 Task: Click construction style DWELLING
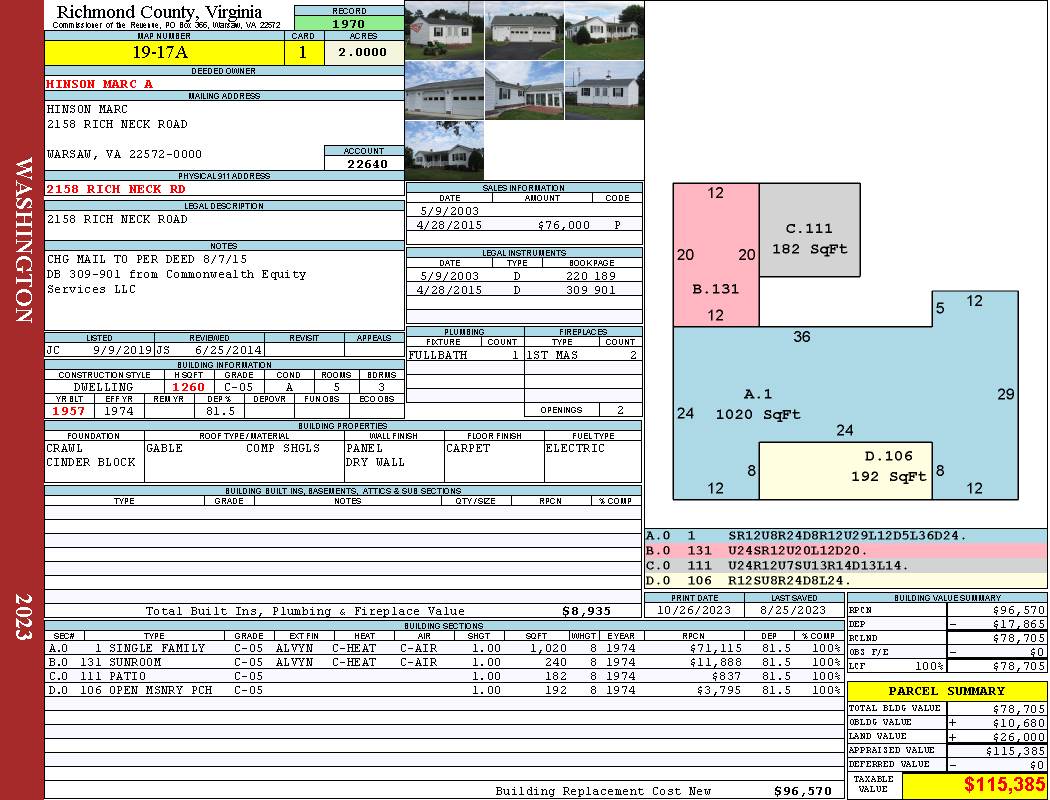click(x=103, y=387)
